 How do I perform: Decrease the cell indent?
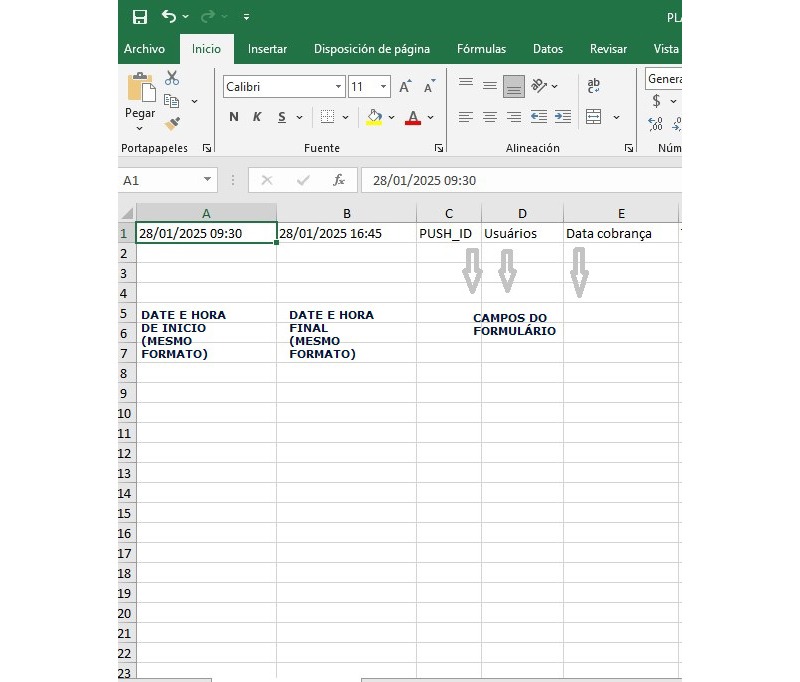539,117
